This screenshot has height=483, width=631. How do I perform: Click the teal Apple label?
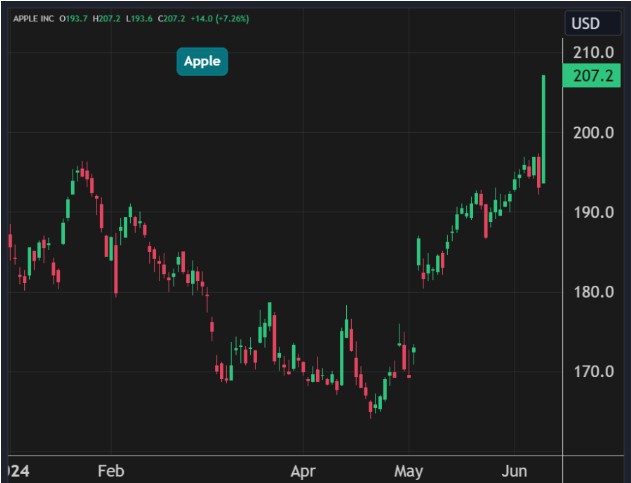point(202,61)
